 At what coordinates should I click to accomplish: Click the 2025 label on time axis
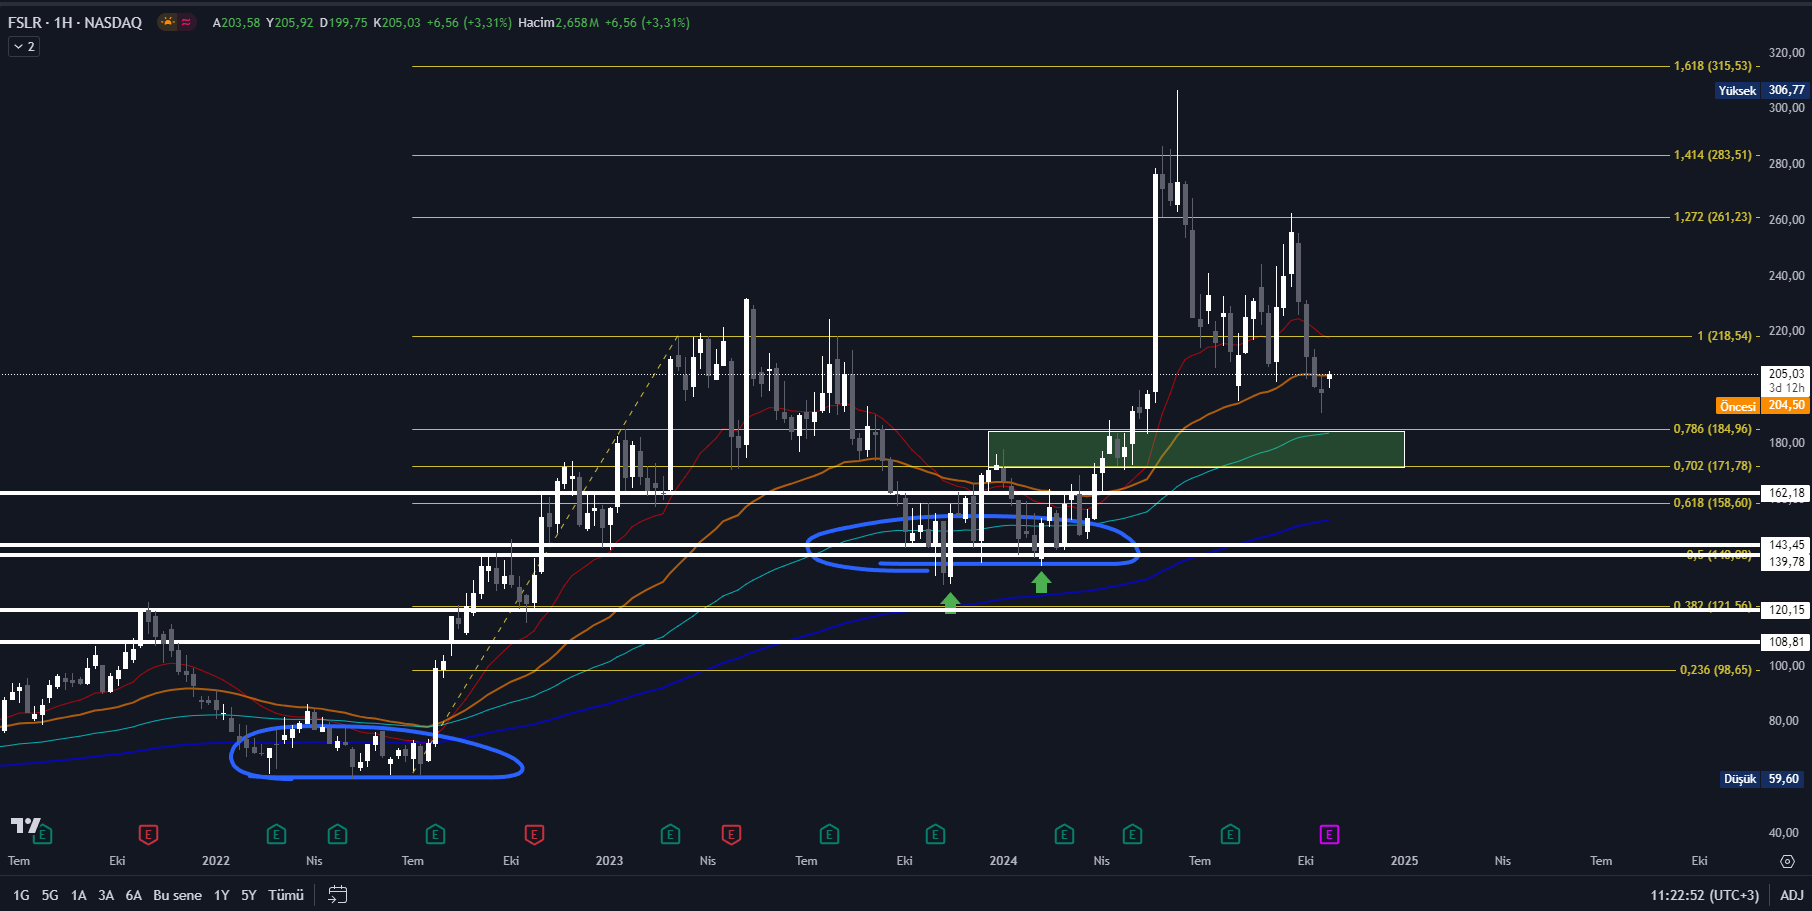(1404, 861)
